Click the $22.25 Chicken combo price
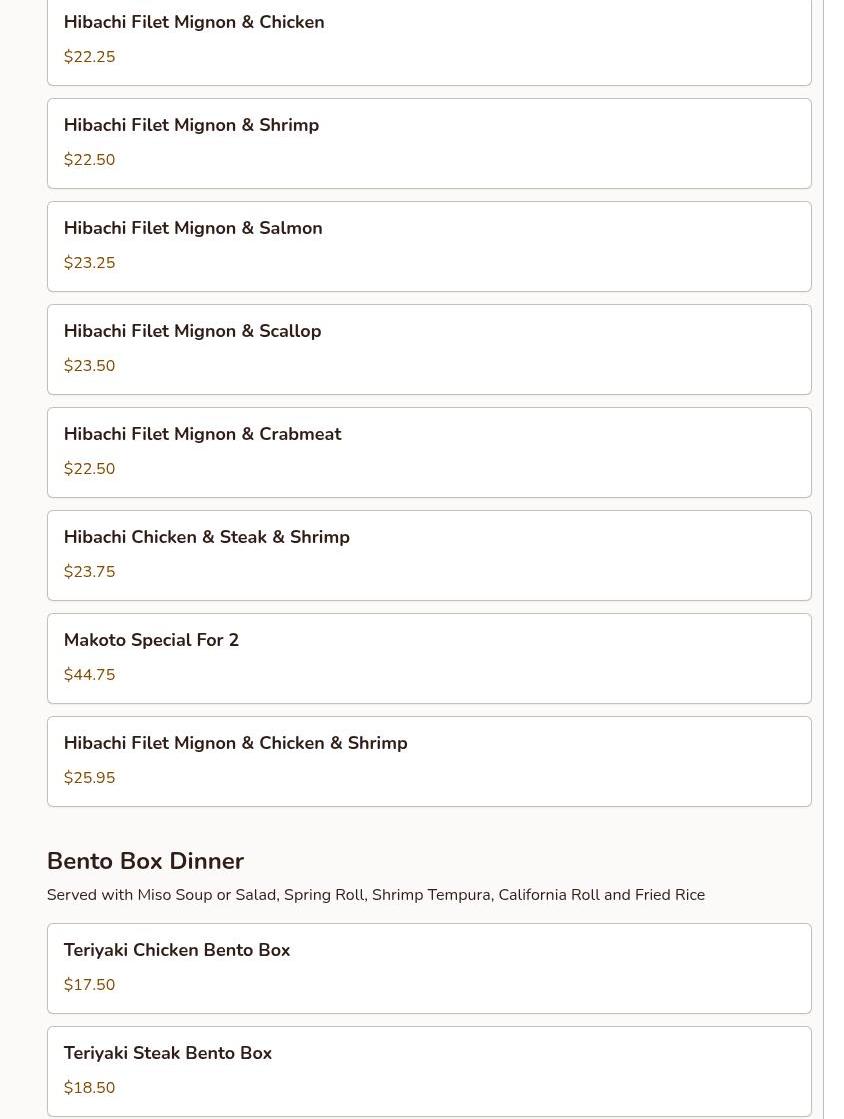This screenshot has height=1119, width=844. (89, 56)
